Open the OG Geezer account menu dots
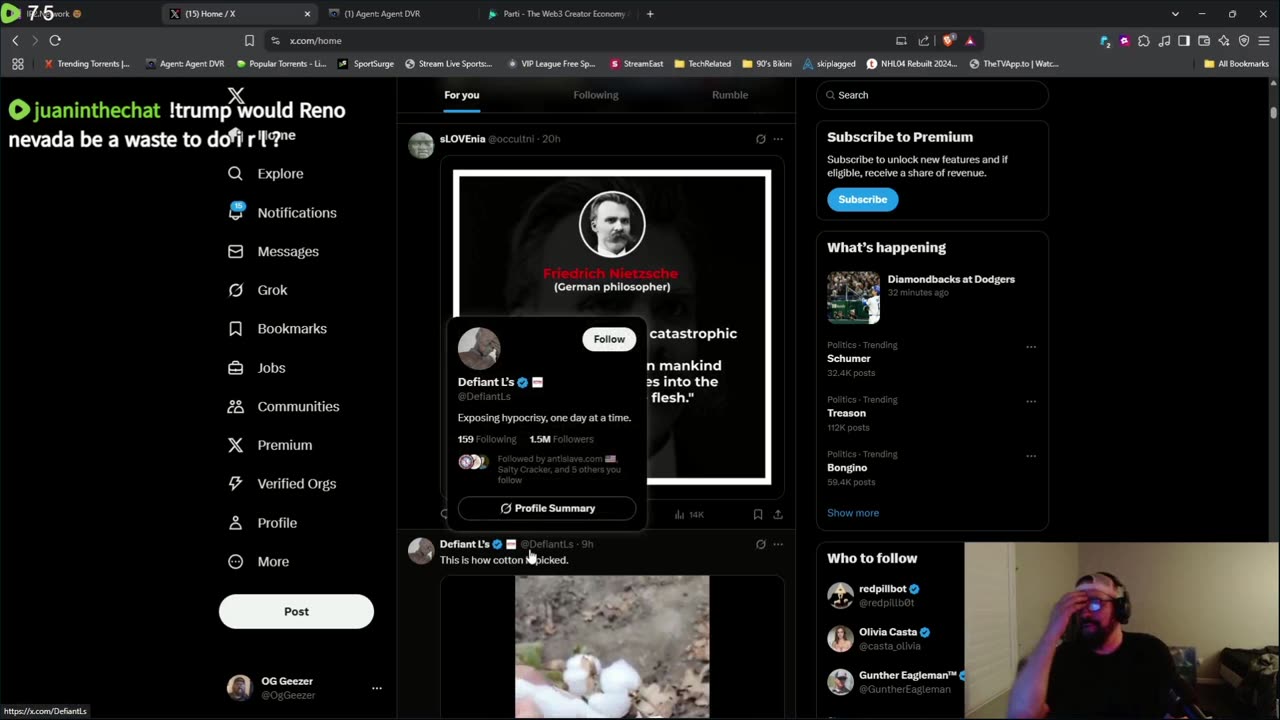 click(x=377, y=688)
